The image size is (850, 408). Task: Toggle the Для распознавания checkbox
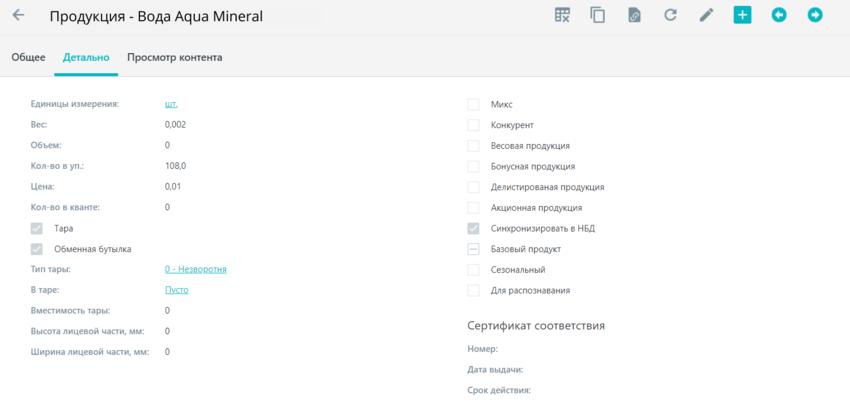[473, 290]
